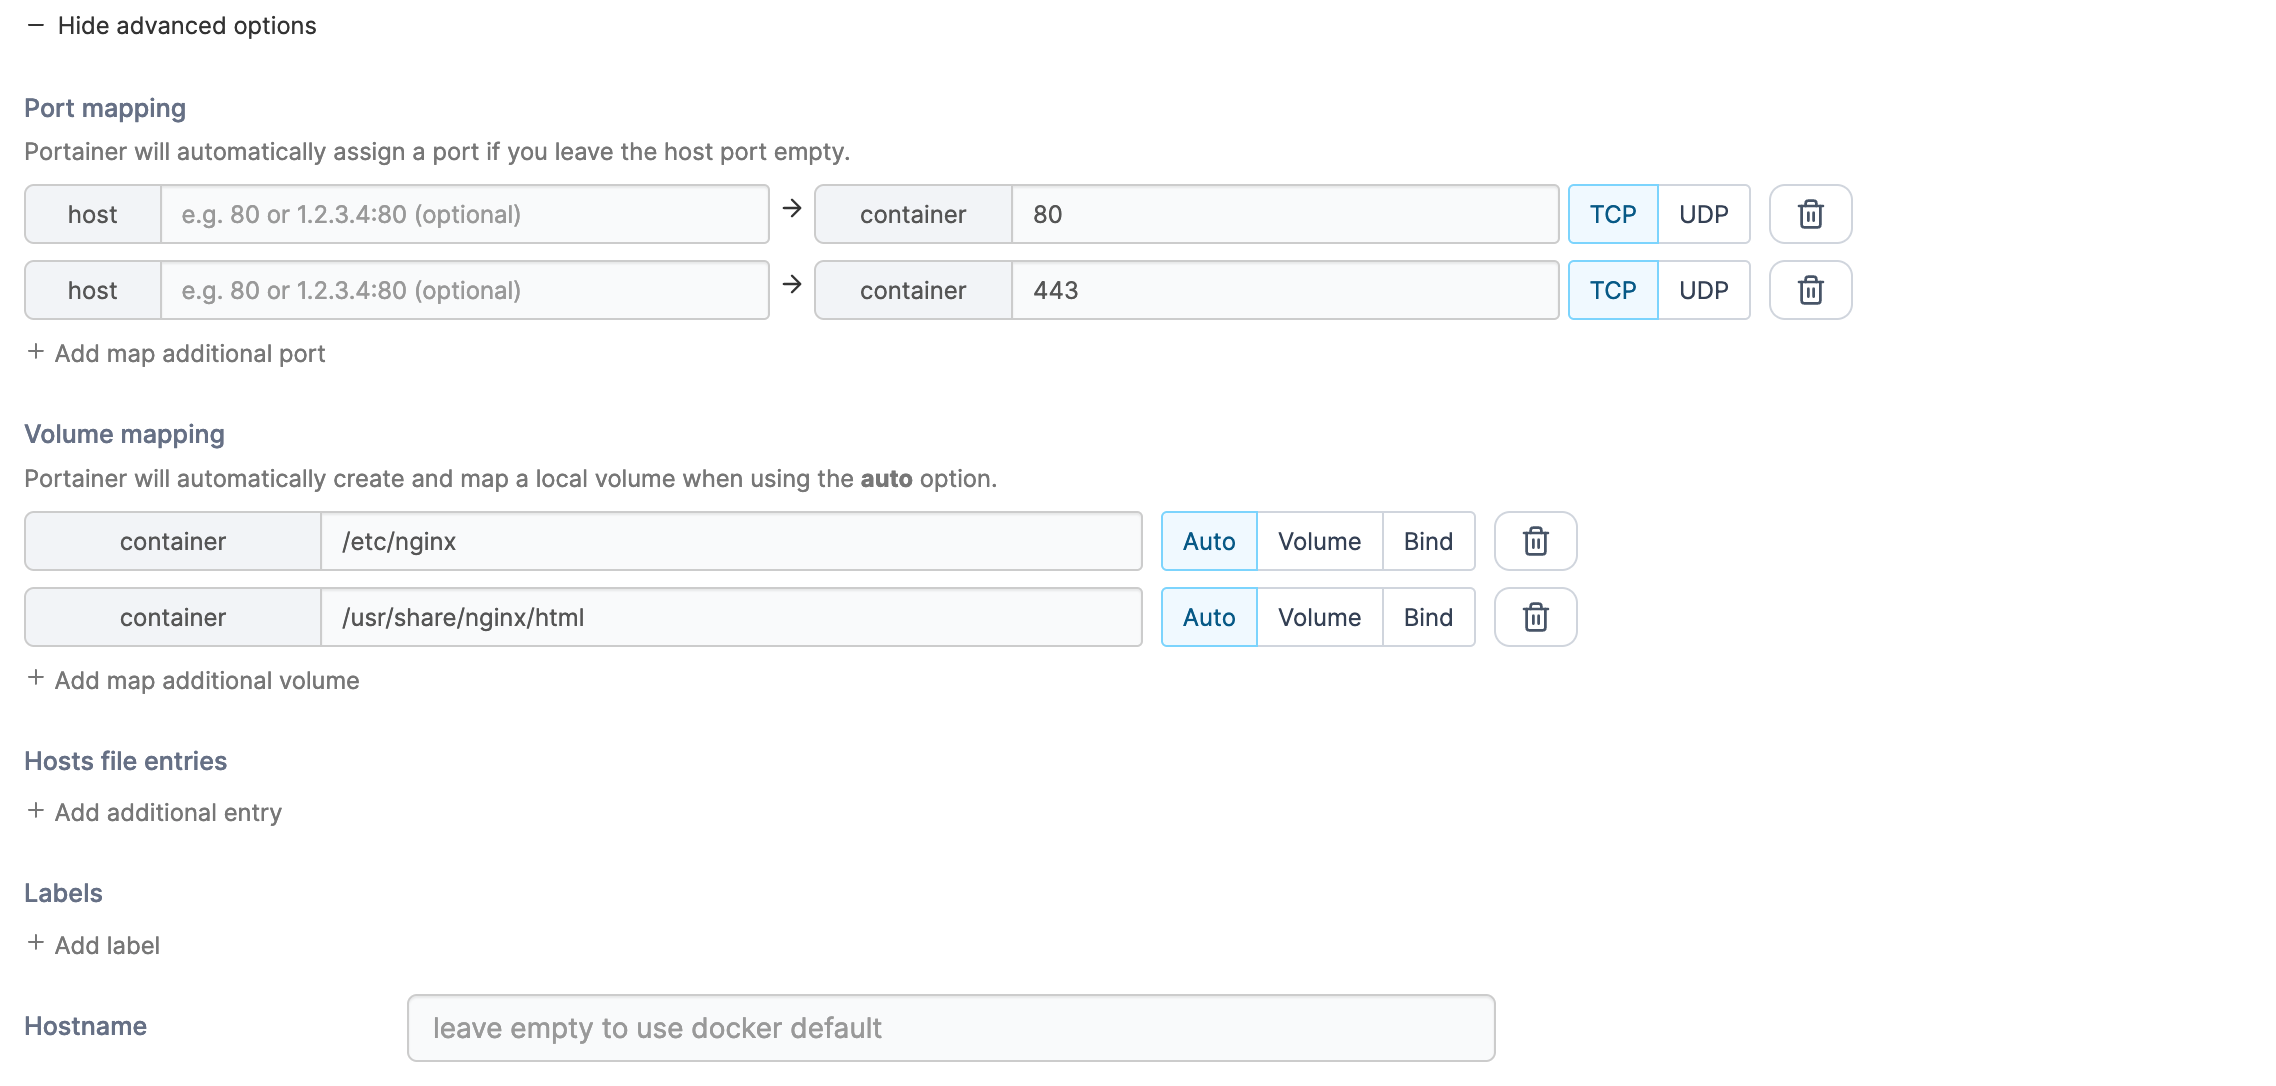Viewport: 2276px width, 1086px height.
Task: Choose Bind for the /etc/nginx volume
Action: (1427, 541)
